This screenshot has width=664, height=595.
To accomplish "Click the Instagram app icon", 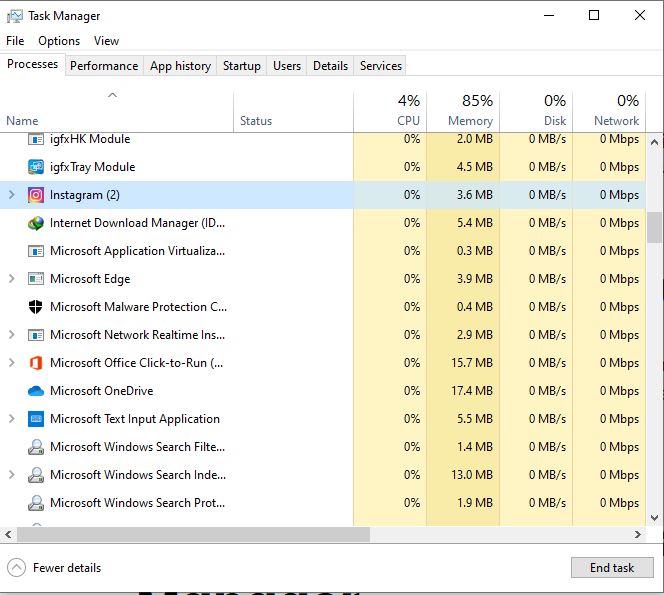I will [x=36, y=195].
